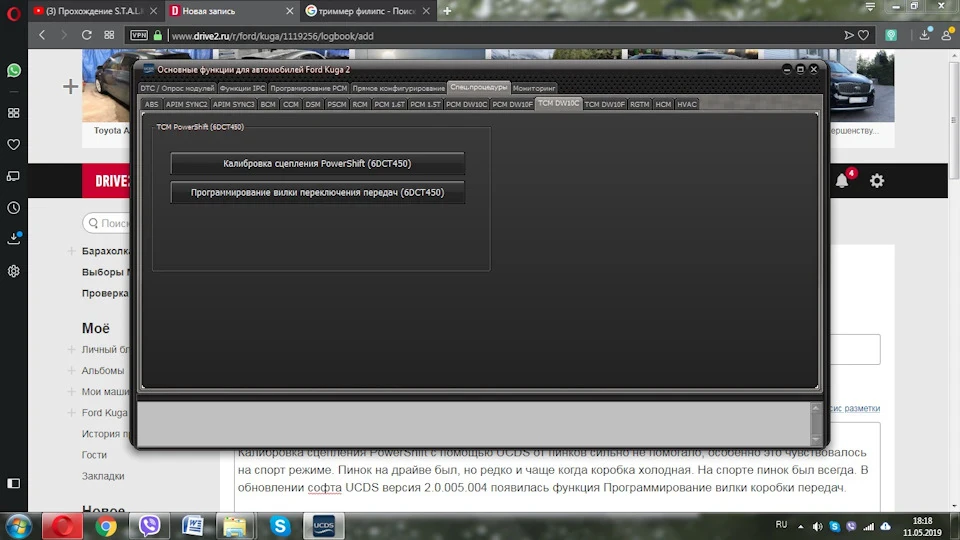
Task: Select the PSCM module tab
Action: 337,104
